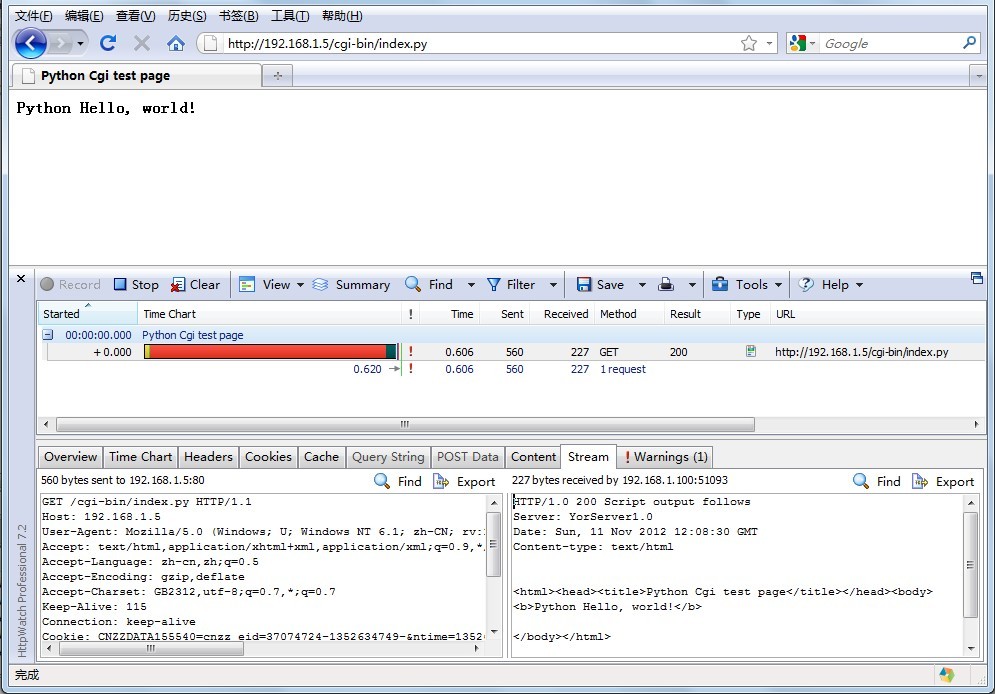Screen dimensions: 995x694
Task: Open the 书签(B) menu
Action: [238, 15]
